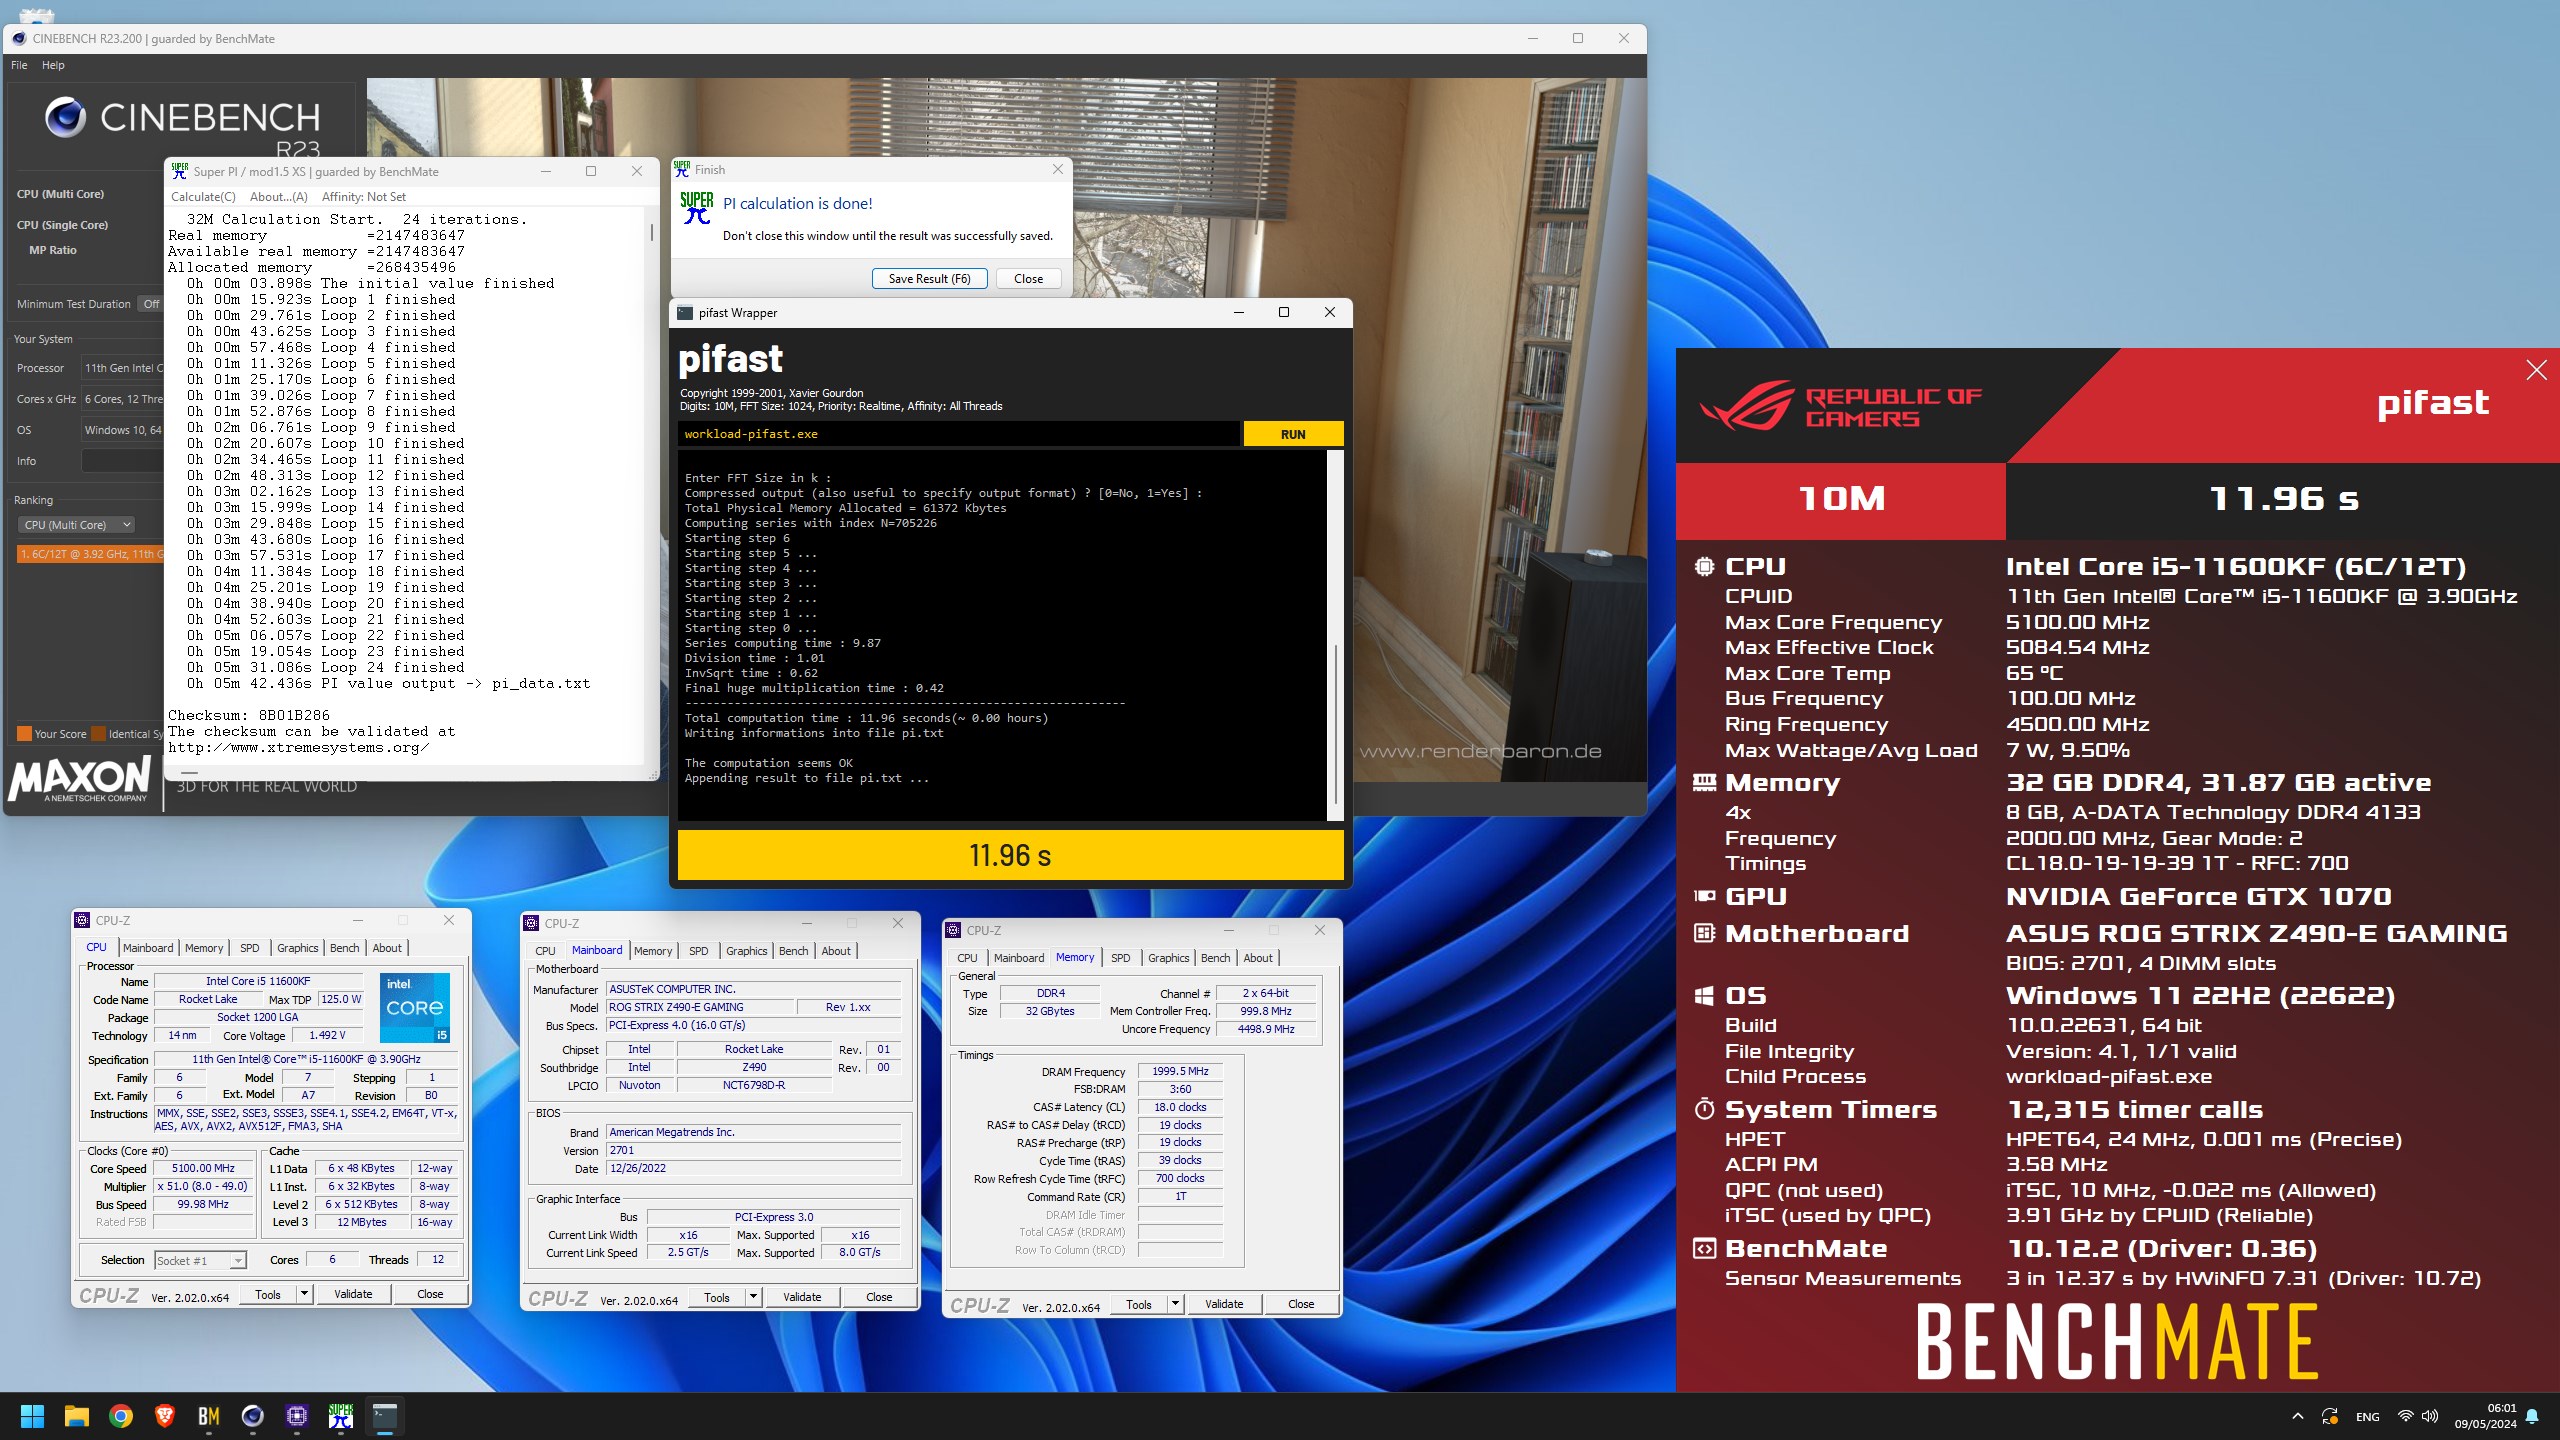This screenshot has width=2560, height=1440.
Task: Open Affinity: Not Set menu
Action: pos(363,197)
